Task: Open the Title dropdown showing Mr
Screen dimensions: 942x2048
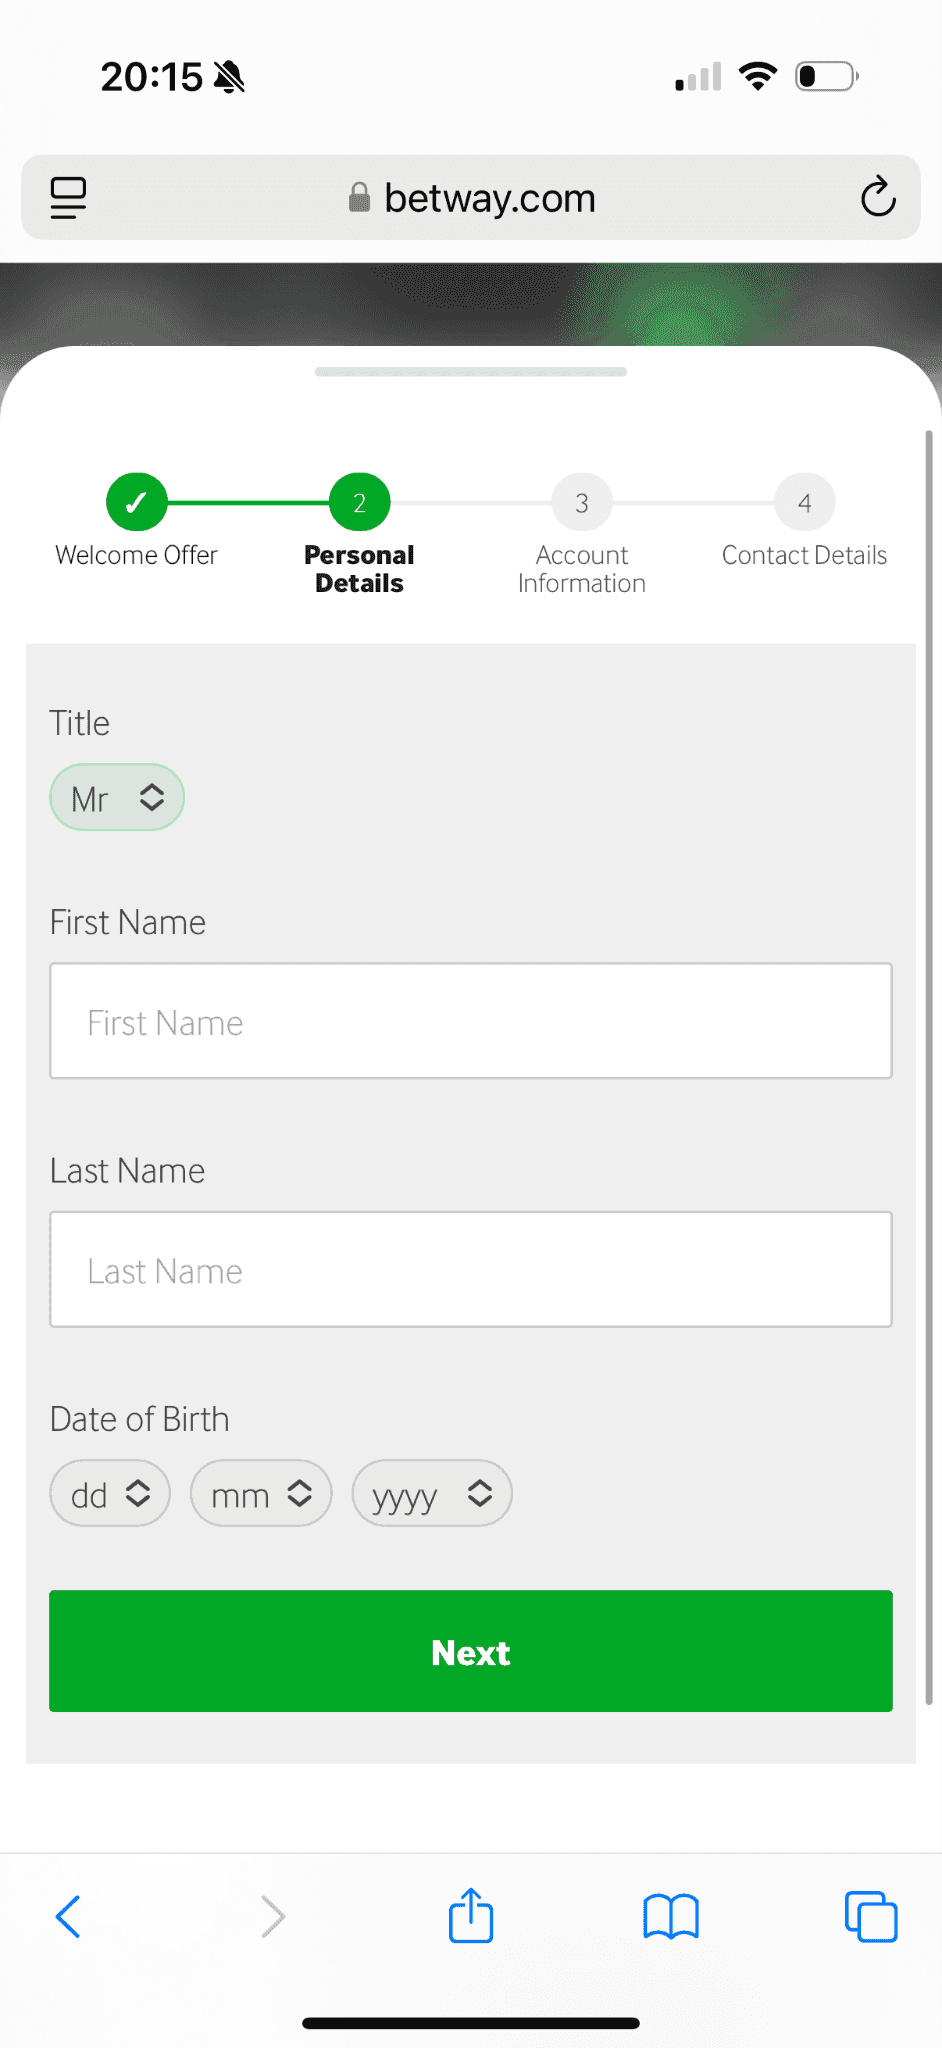Action: coord(117,797)
